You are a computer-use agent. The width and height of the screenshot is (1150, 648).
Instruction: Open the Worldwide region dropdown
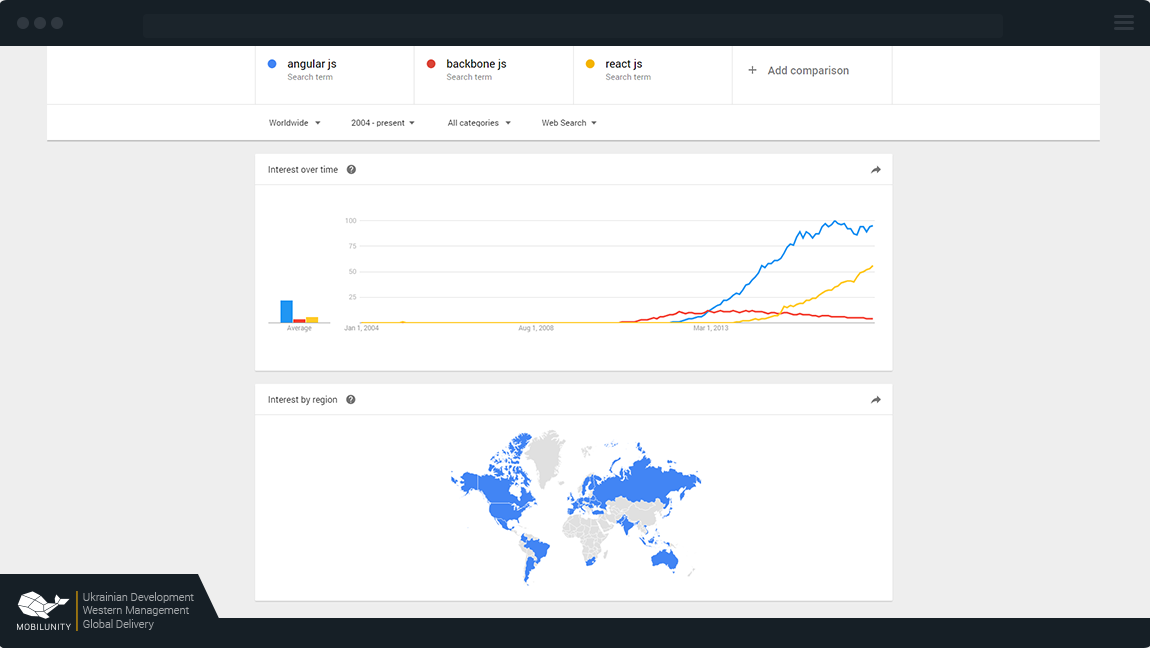click(294, 123)
